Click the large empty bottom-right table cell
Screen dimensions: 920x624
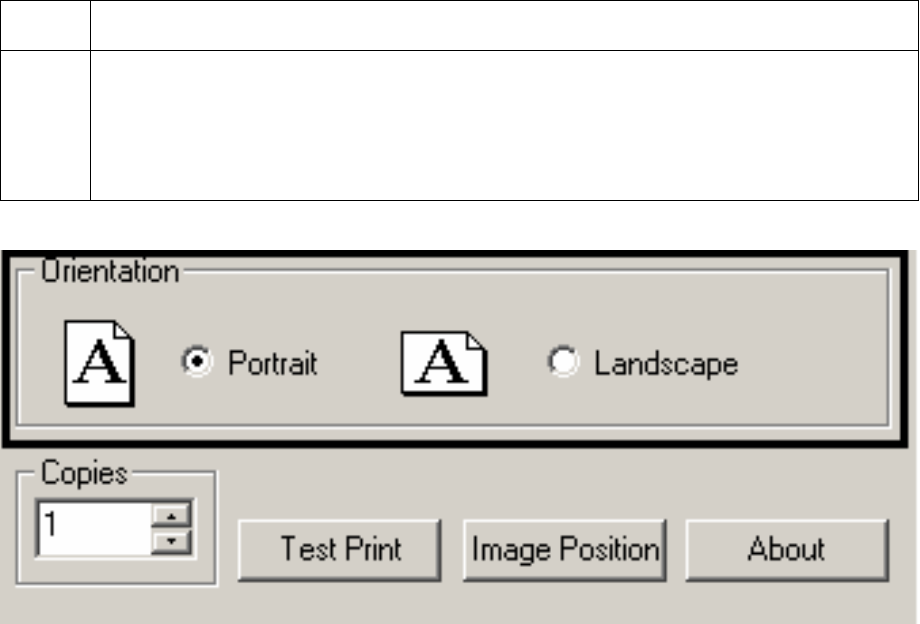pos(503,125)
